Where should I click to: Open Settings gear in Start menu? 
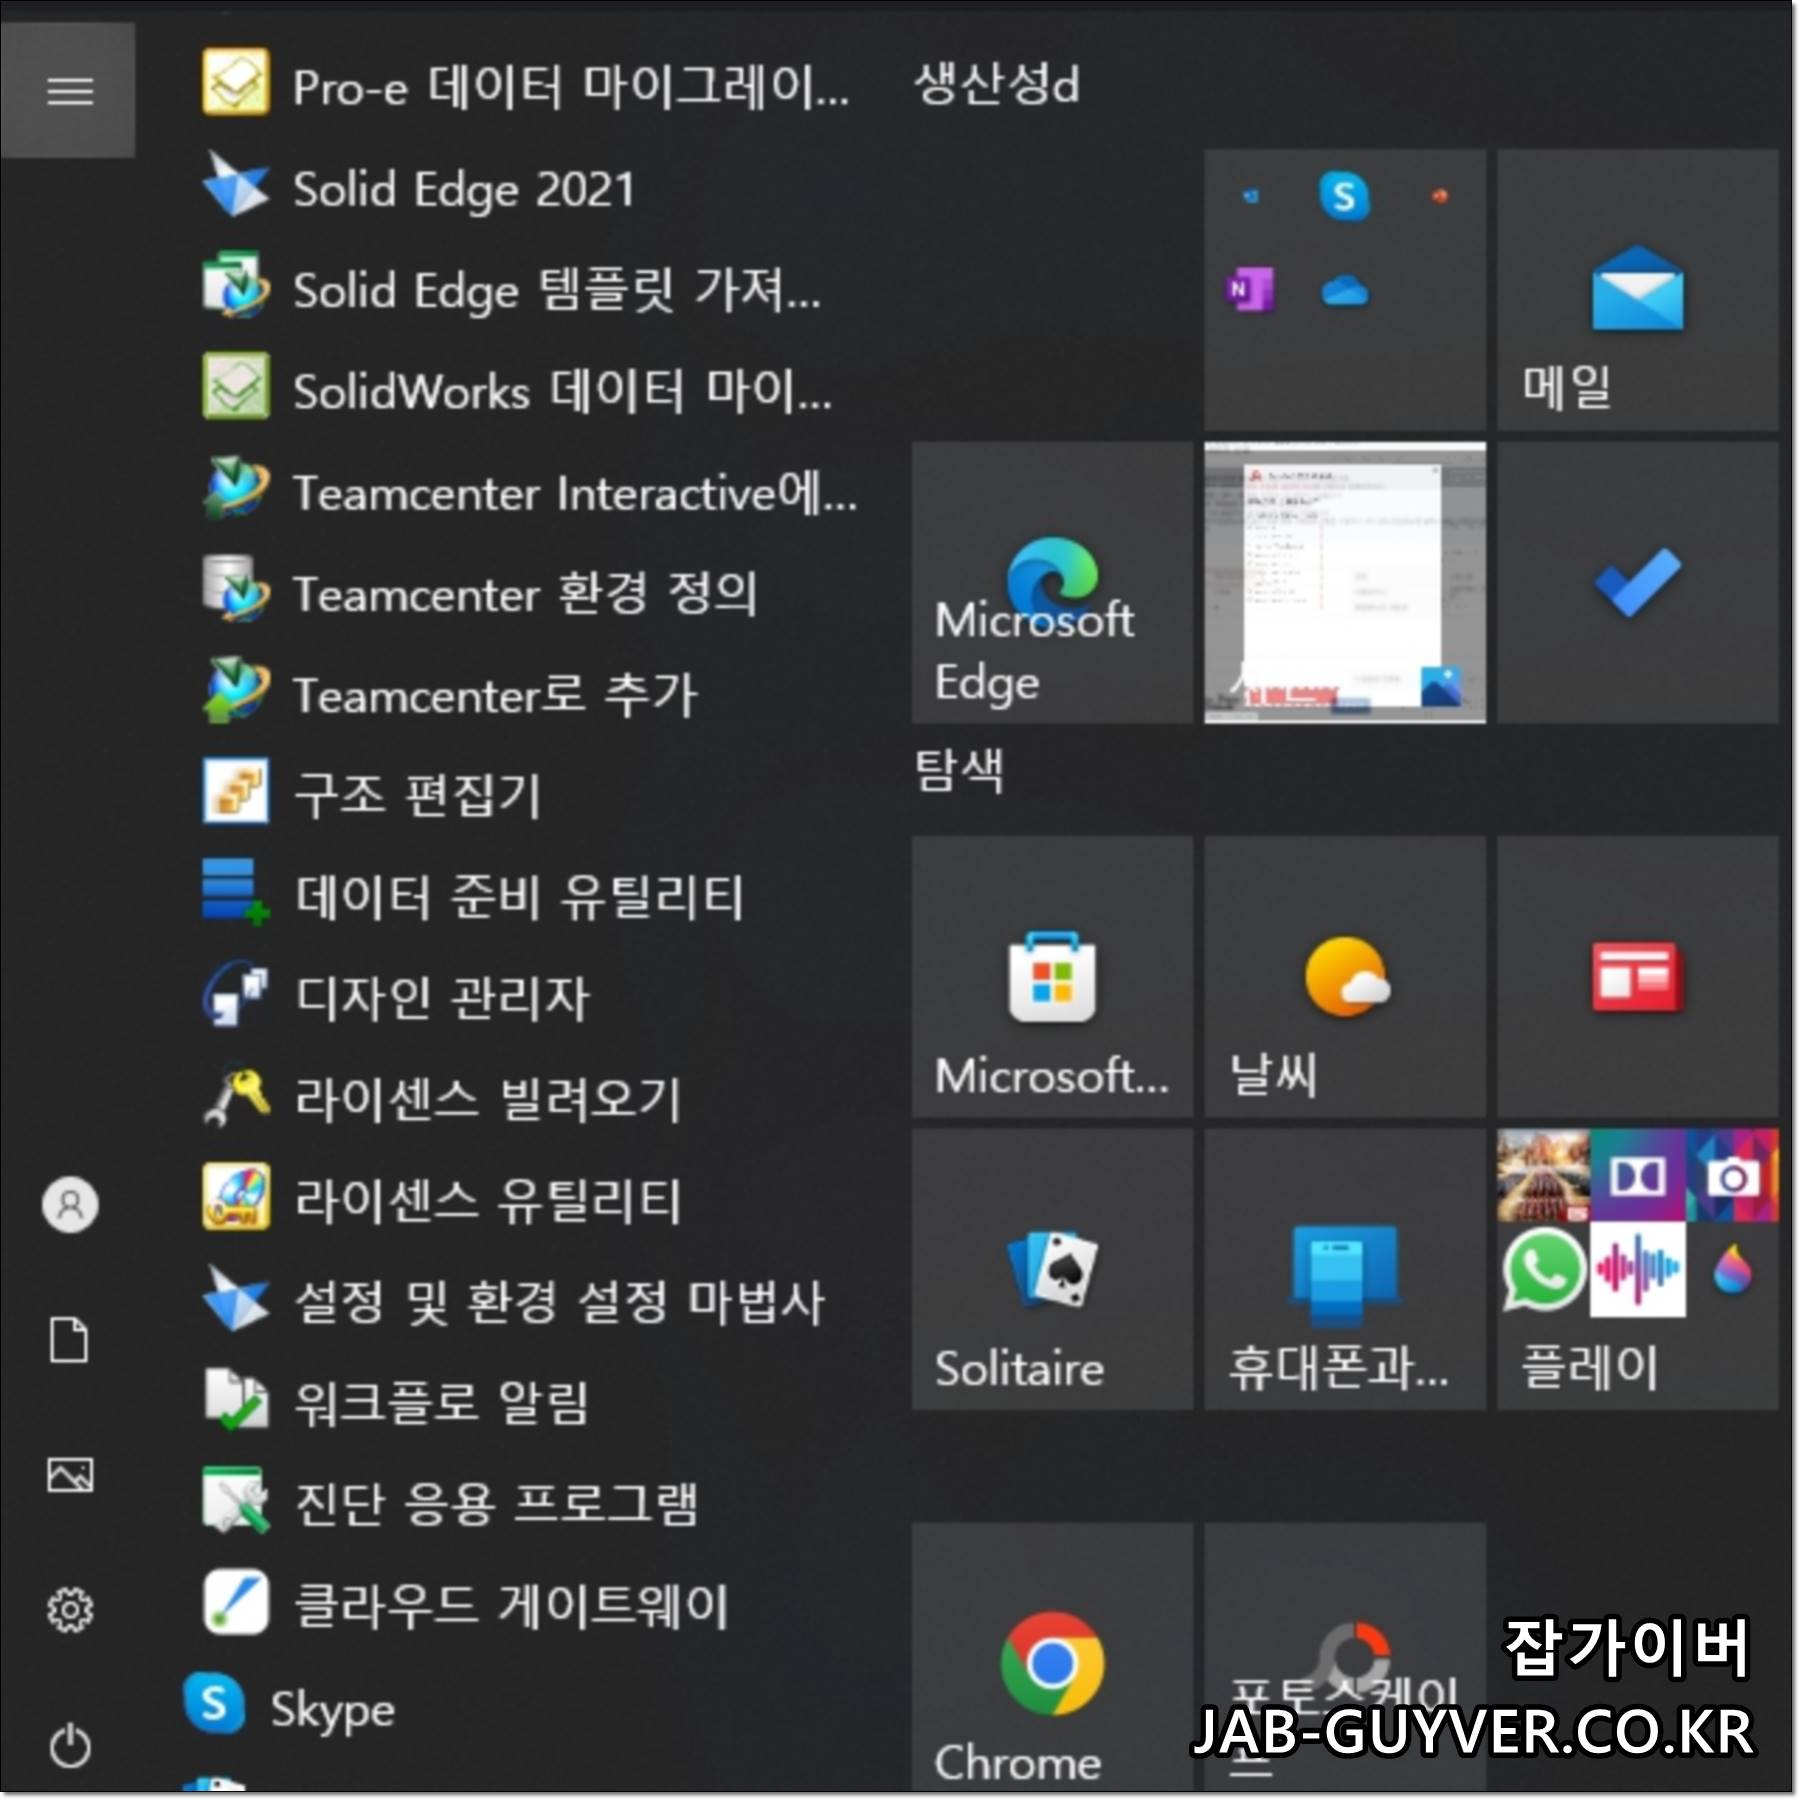pos(69,1610)
